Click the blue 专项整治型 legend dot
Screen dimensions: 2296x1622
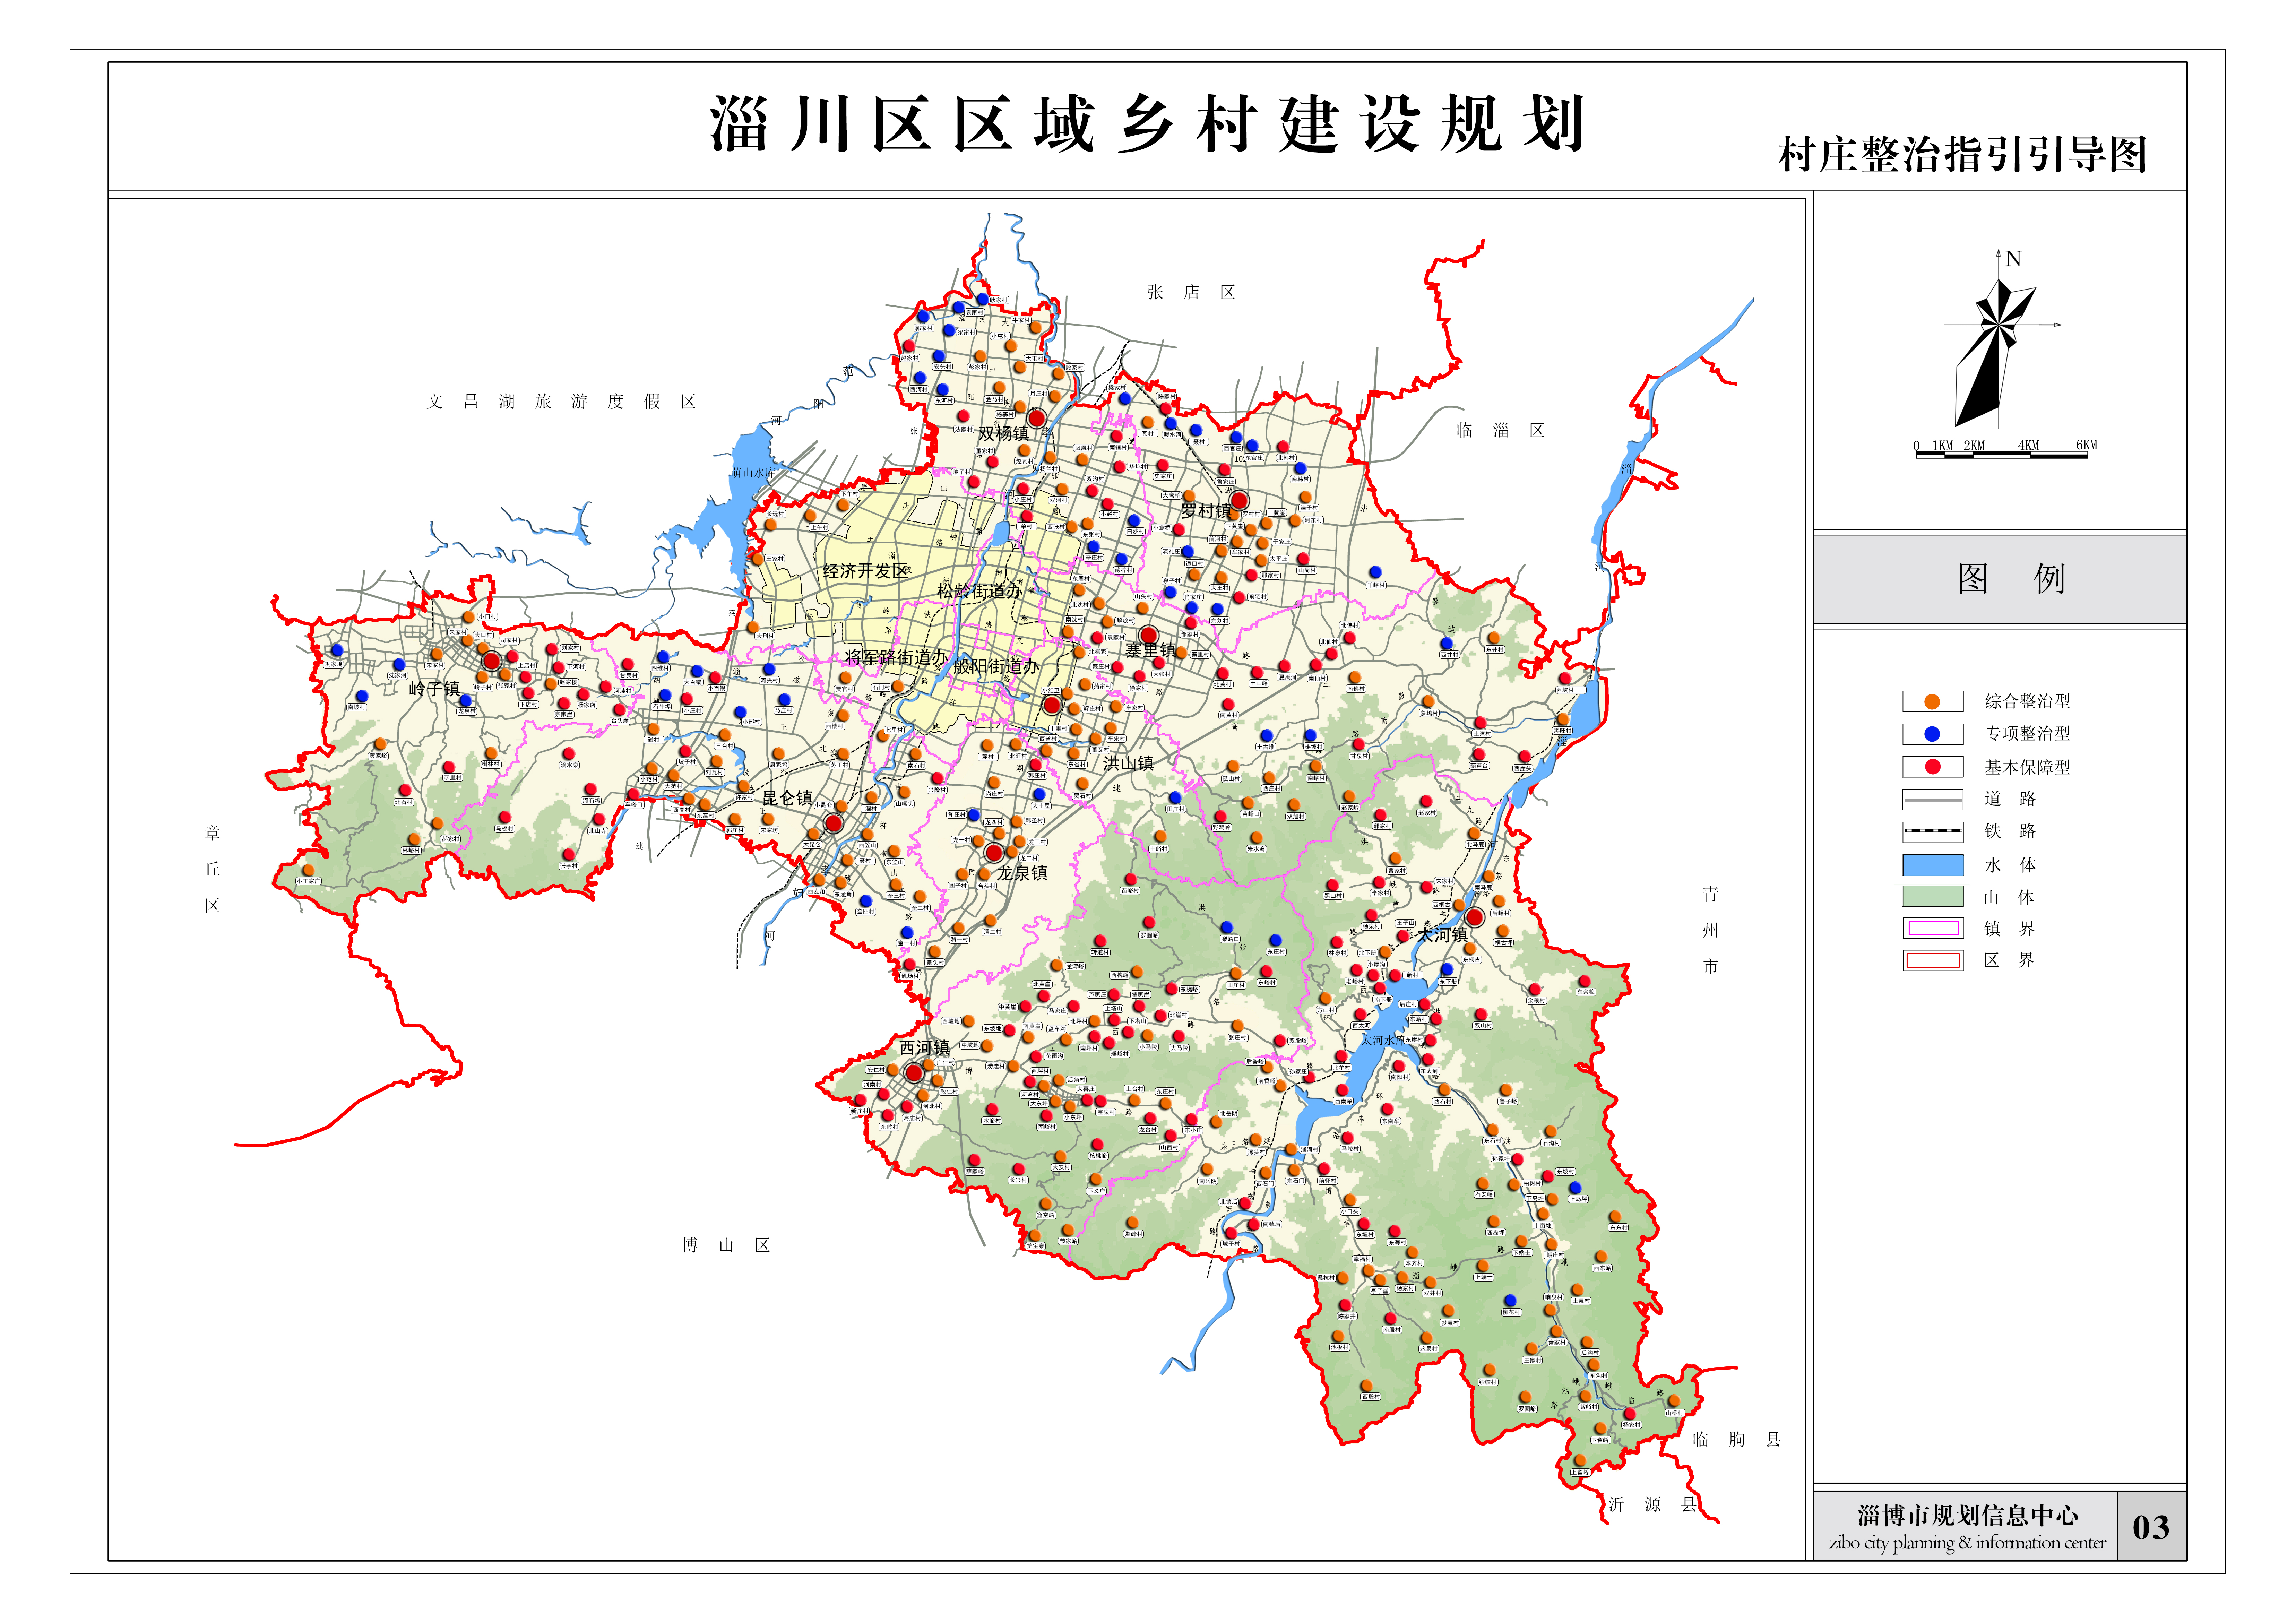point(1932,734)
